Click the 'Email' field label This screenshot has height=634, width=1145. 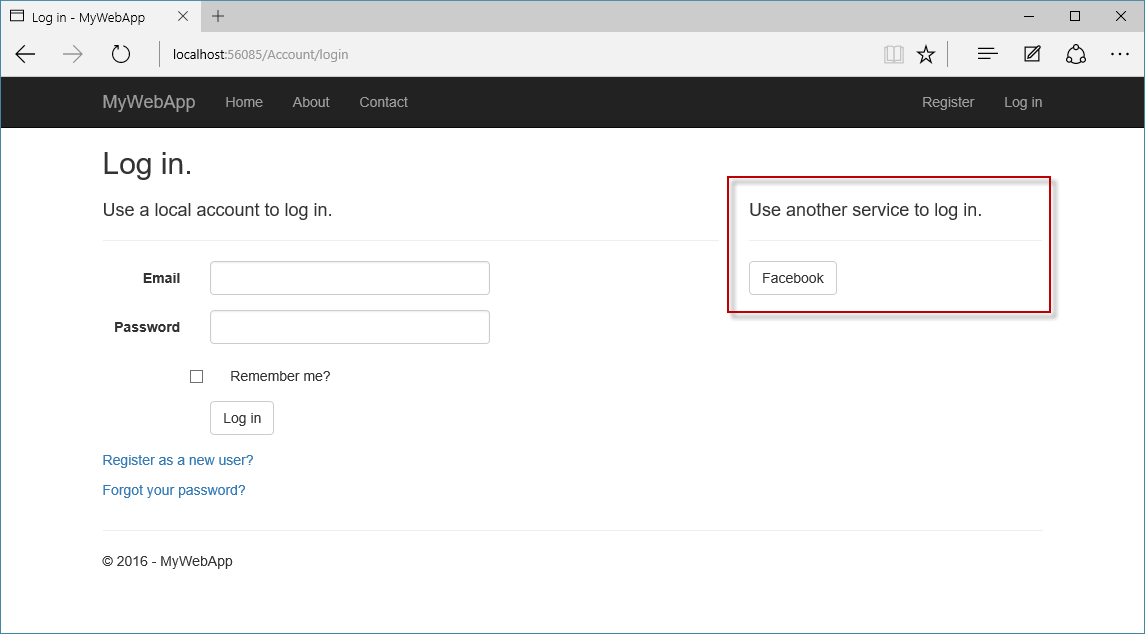pyautogui.click(x=161, y=278)
